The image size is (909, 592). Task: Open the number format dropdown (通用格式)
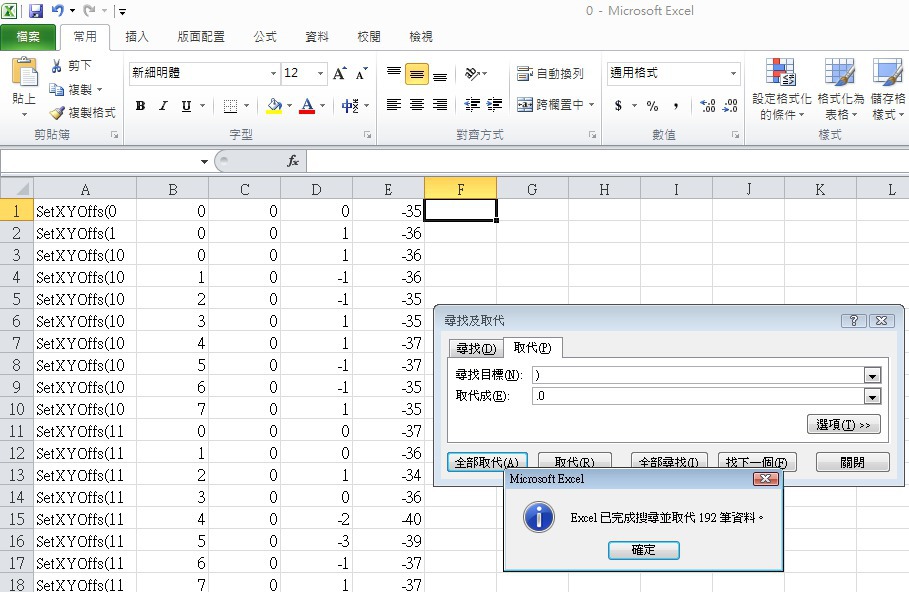(x=733, y=74)
